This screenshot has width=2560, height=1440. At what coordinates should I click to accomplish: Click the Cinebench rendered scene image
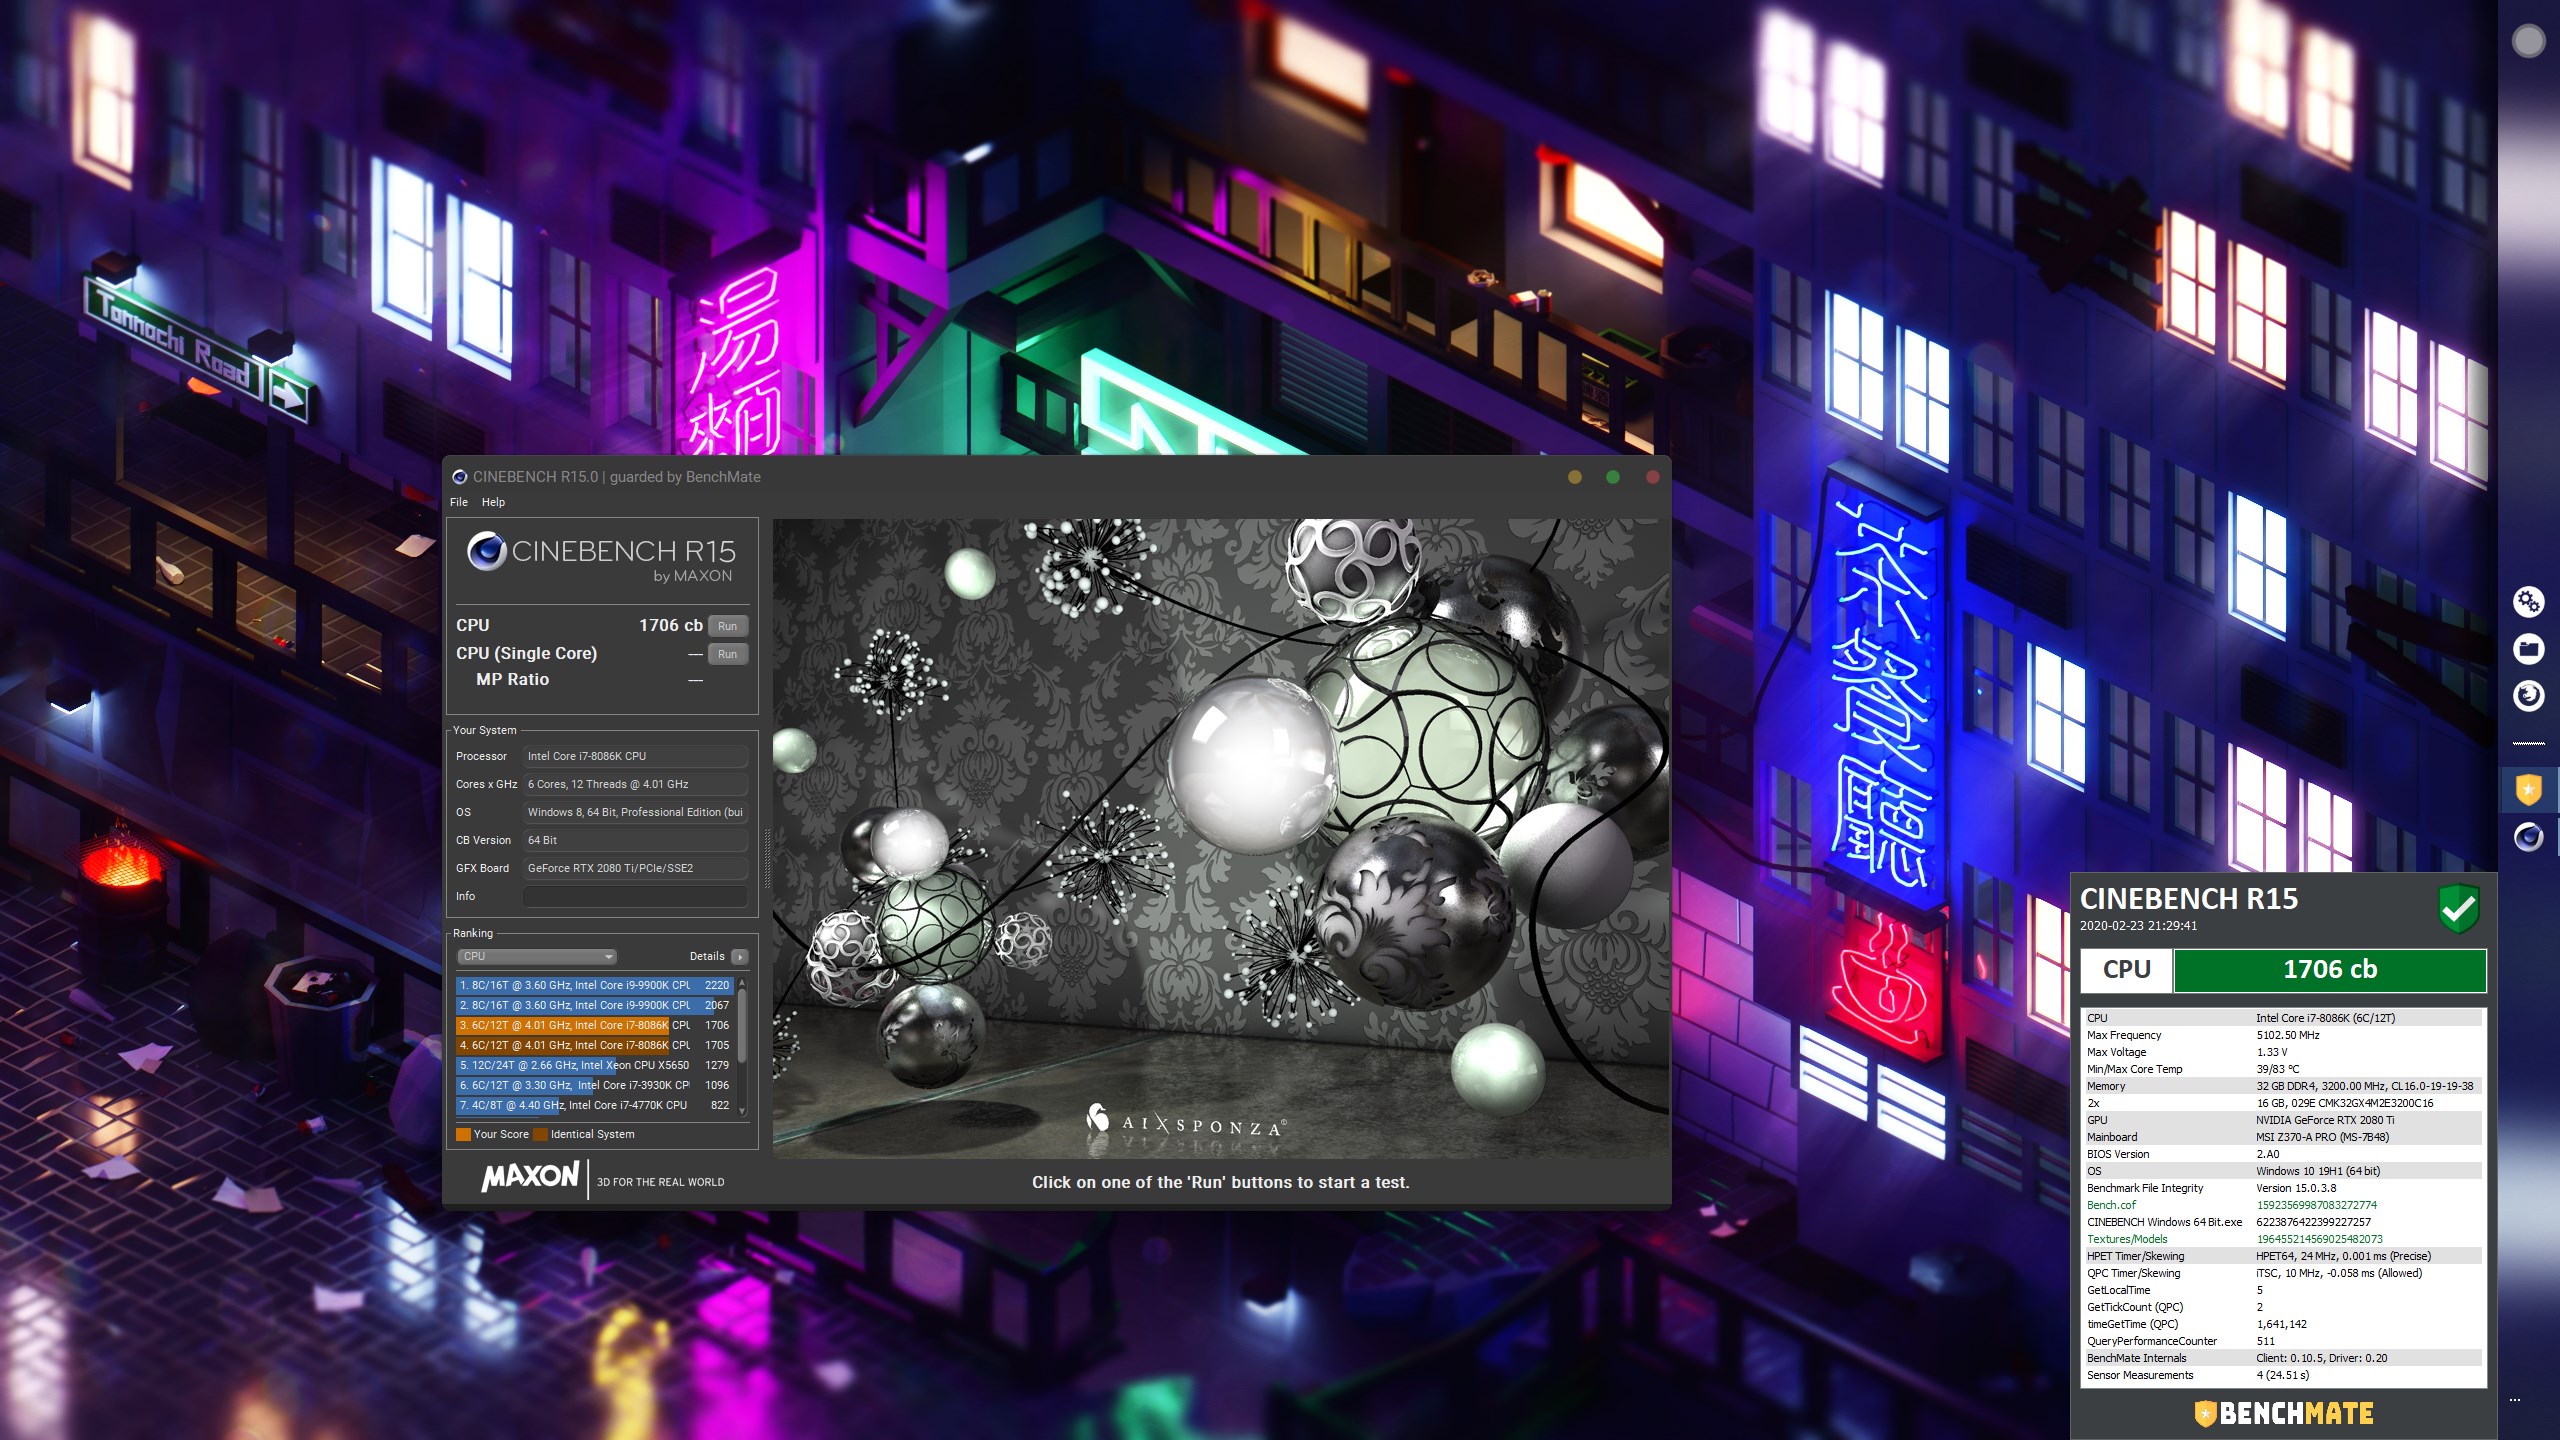pos(1221,838)
